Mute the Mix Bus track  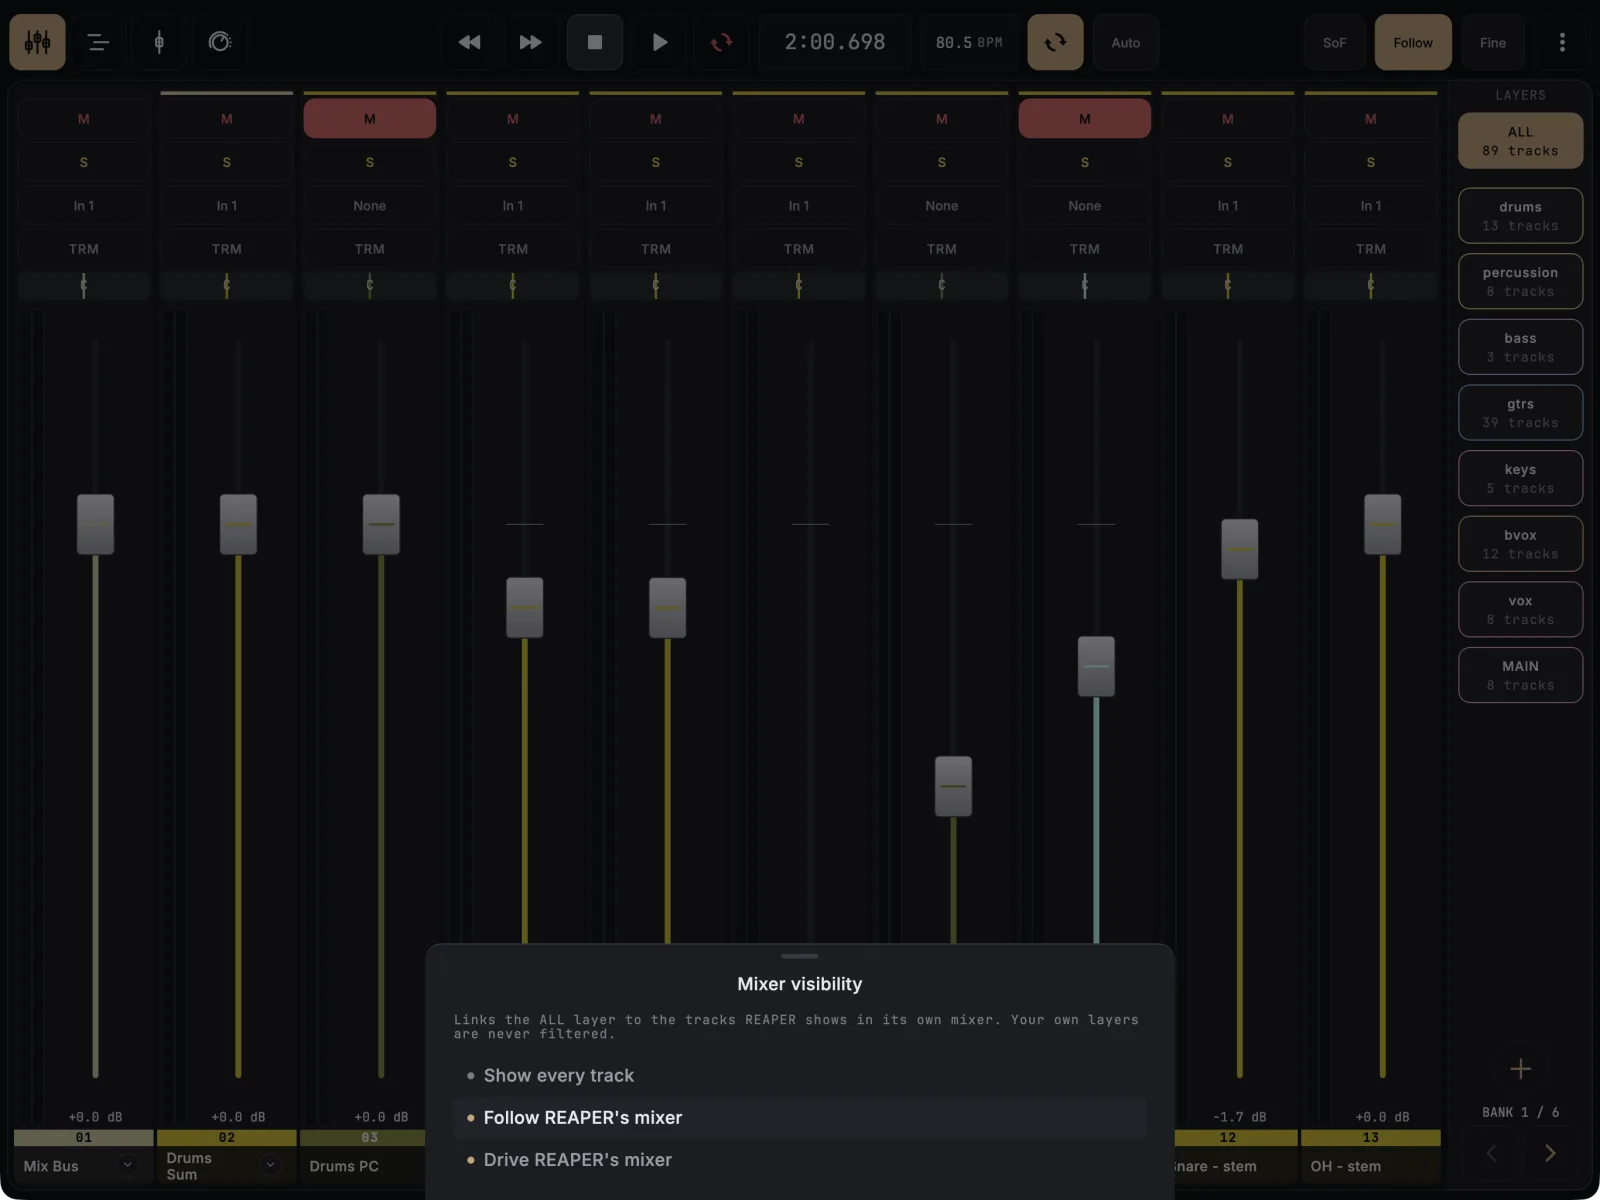(84, 119)
